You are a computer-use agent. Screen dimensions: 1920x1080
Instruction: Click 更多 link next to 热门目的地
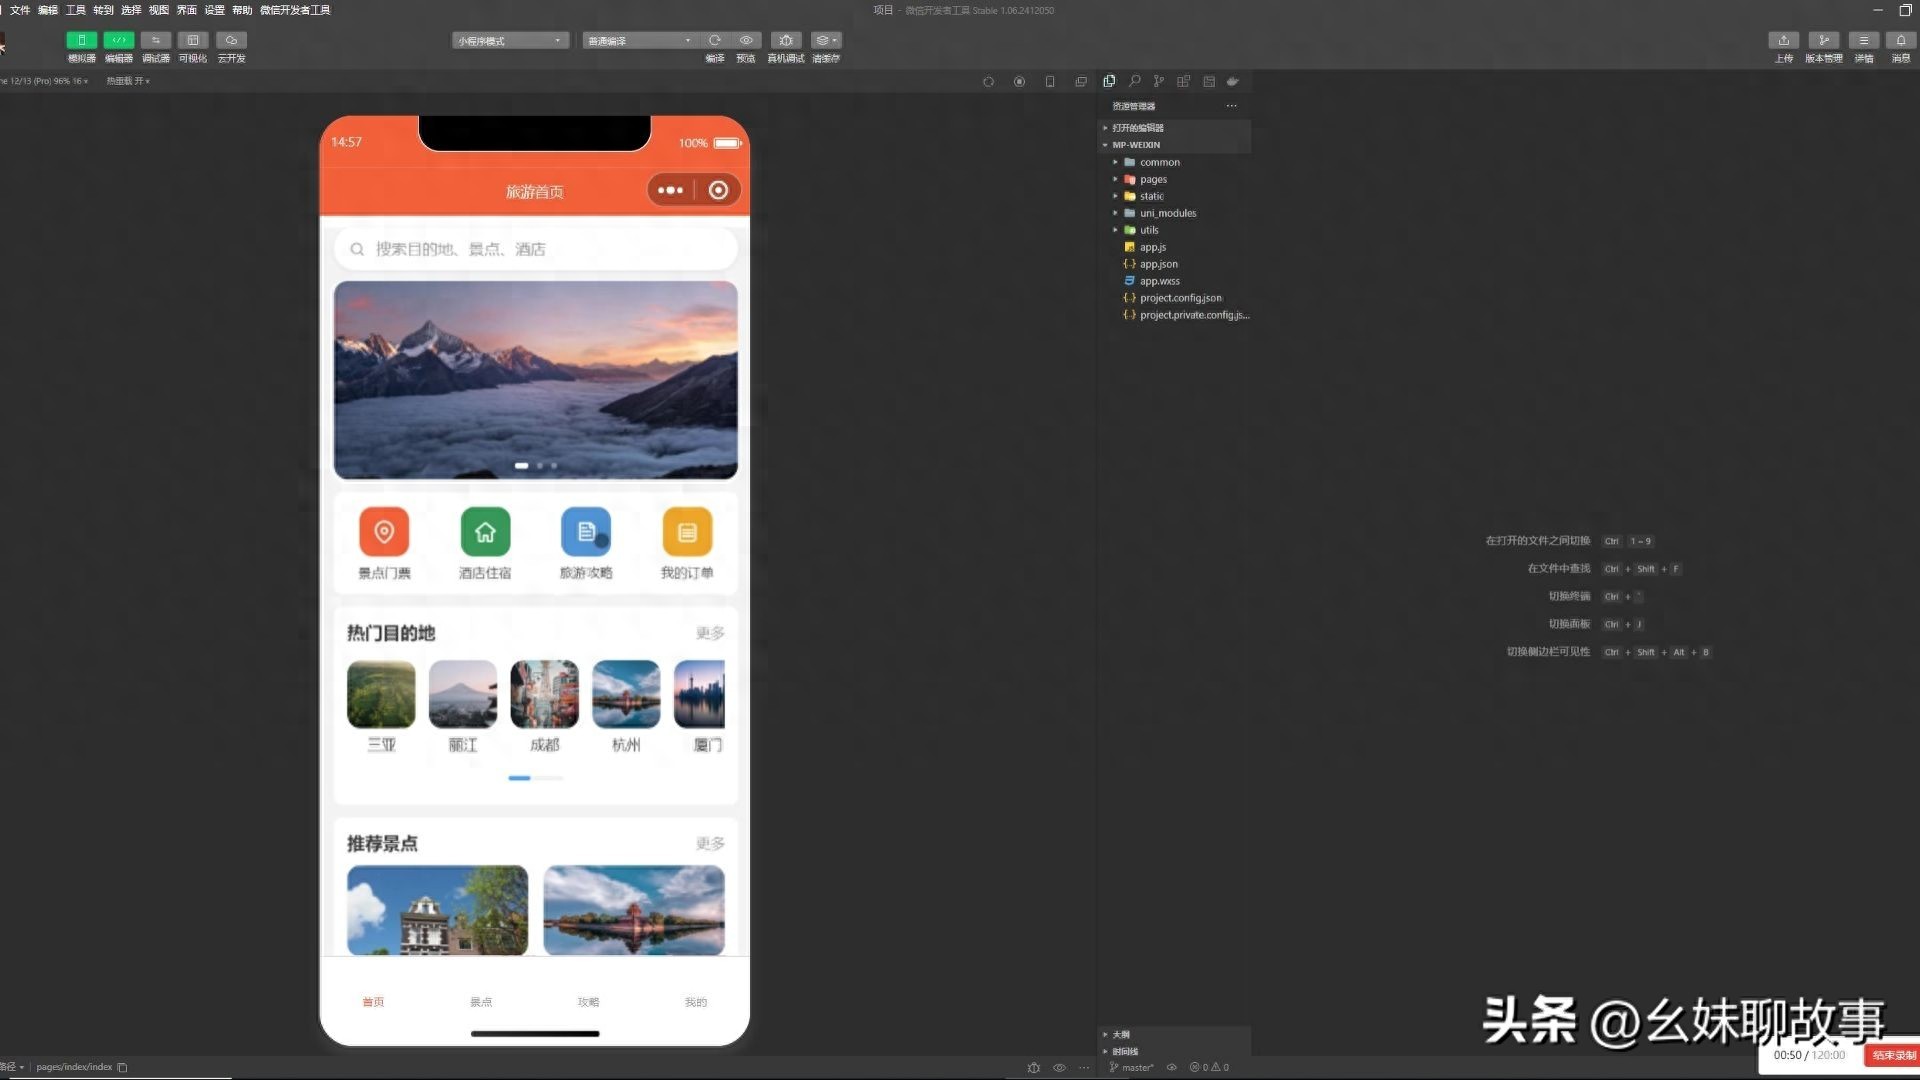(x=710, y=633)
